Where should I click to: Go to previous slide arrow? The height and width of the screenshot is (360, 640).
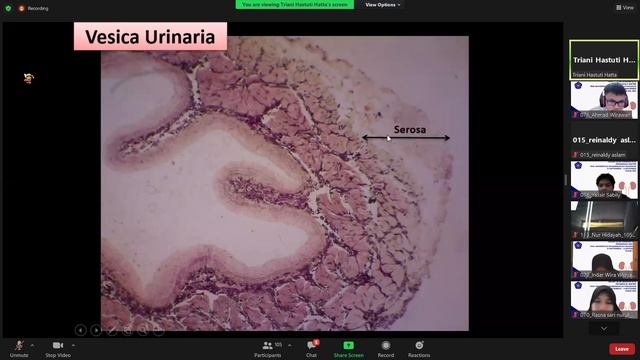[x=80, y=330]
